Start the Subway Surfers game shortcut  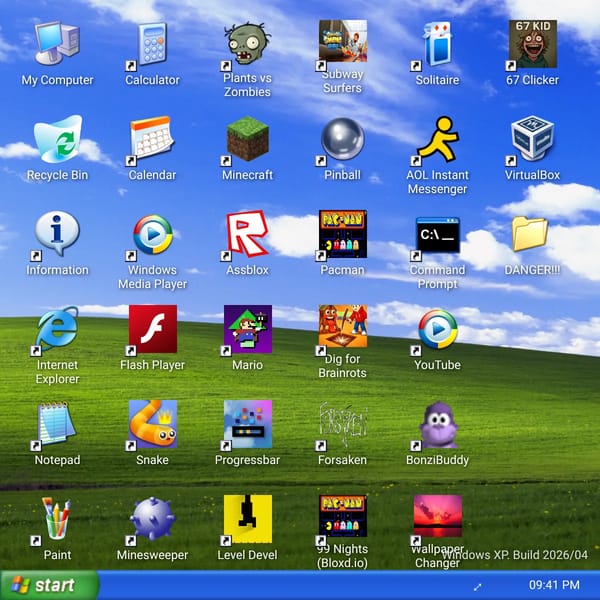pos(343,41)
